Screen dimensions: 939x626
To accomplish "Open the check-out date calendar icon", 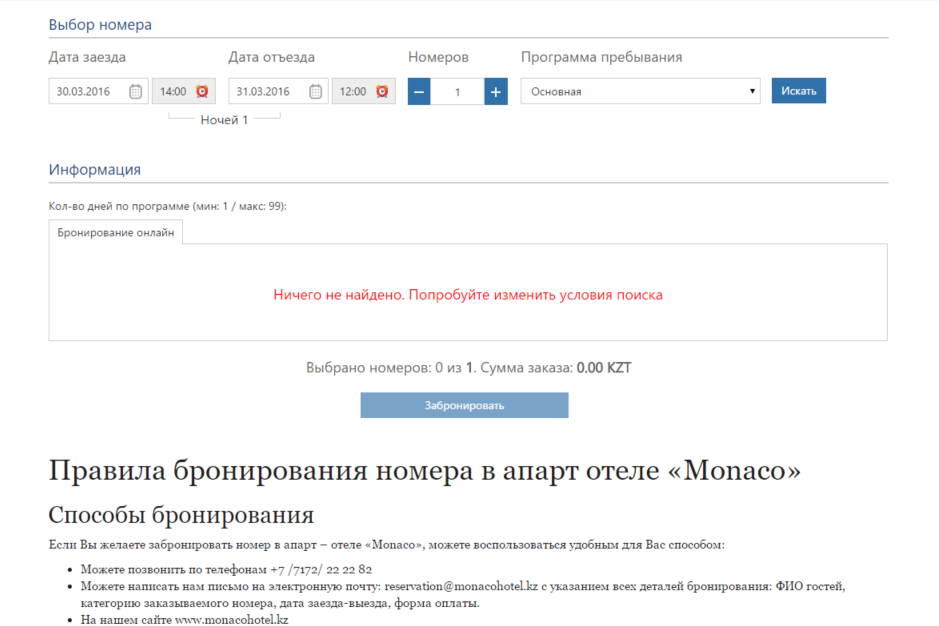I will (316, 92).
